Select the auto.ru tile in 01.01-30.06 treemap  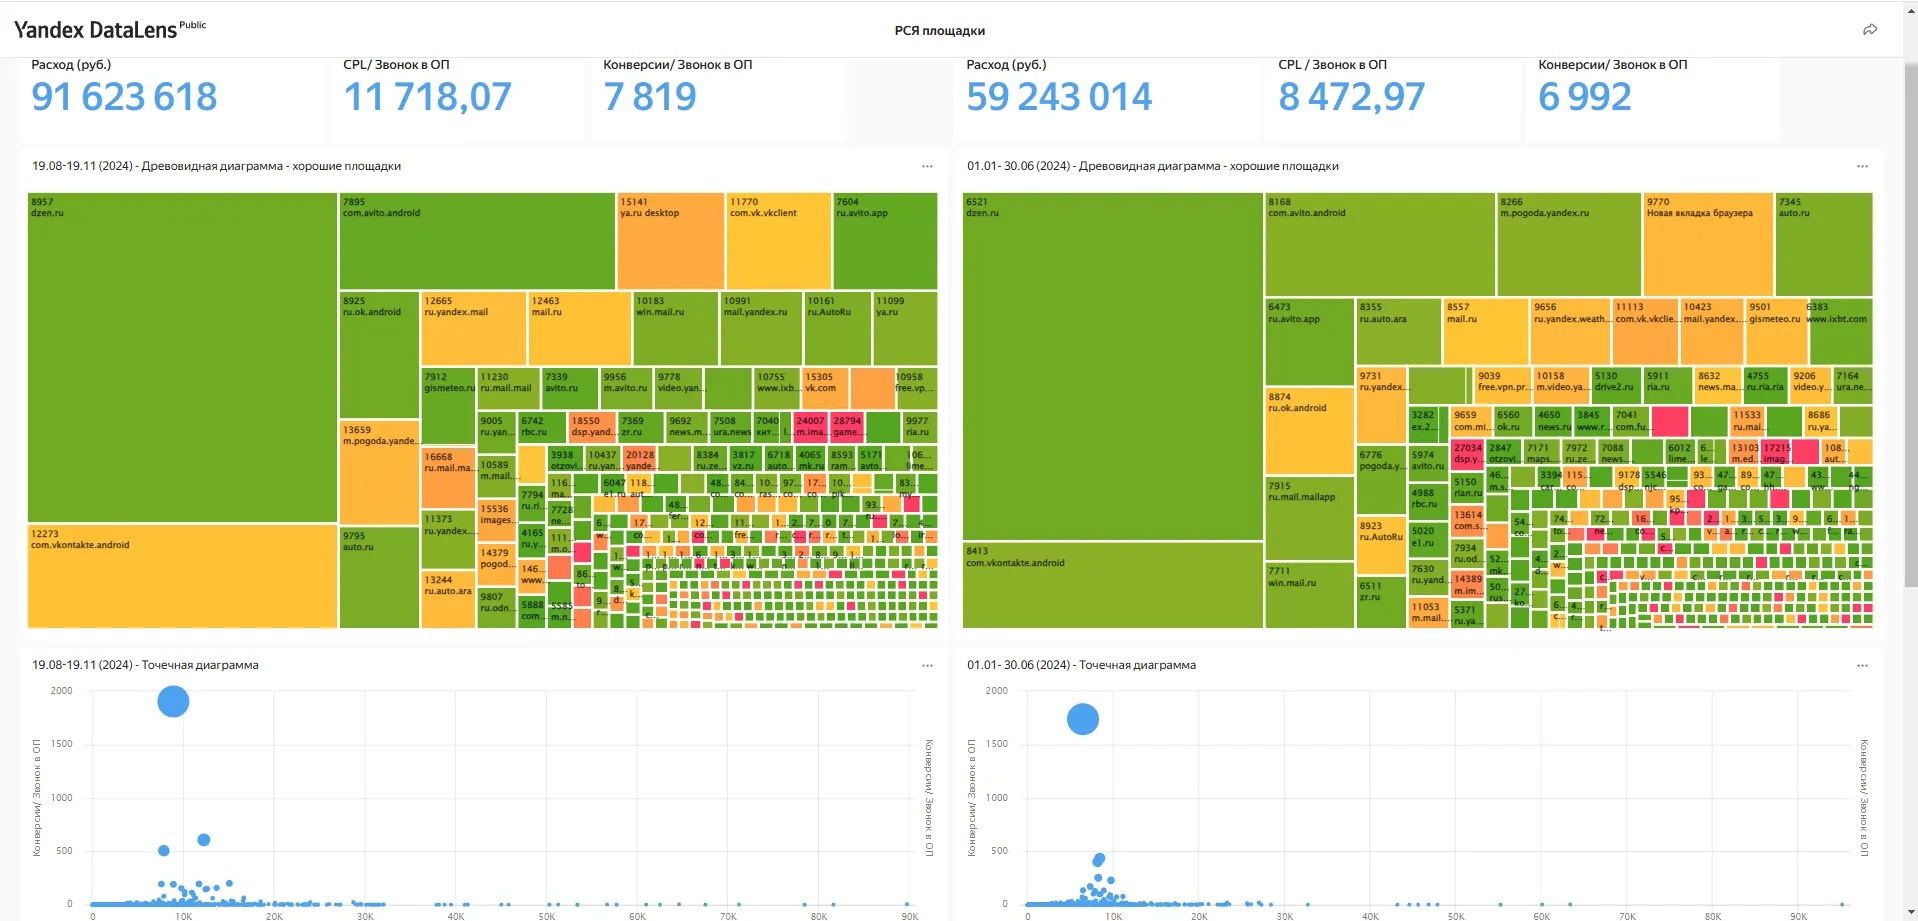[1823, 245]
